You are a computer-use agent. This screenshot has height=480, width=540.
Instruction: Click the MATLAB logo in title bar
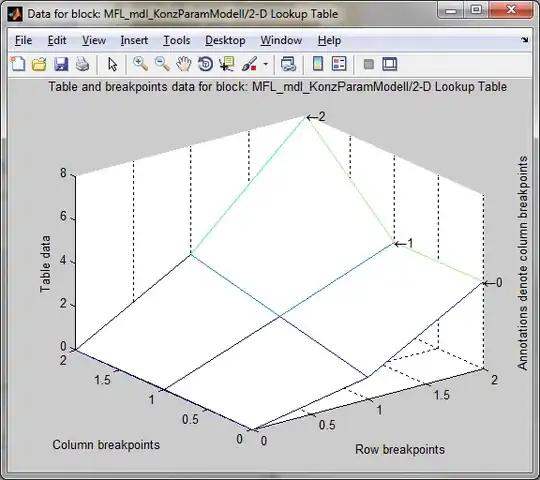15,14
